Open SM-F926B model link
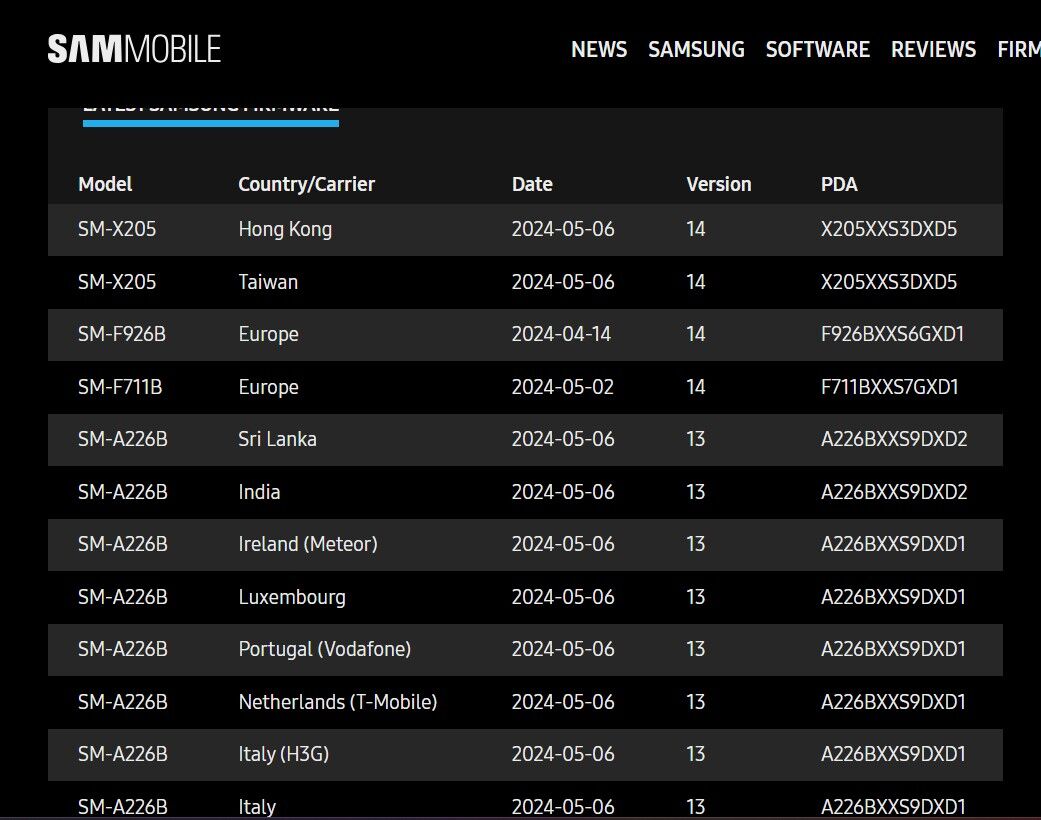The height and width of the screenshot is (820, 1041). click(x=121, y=334)
